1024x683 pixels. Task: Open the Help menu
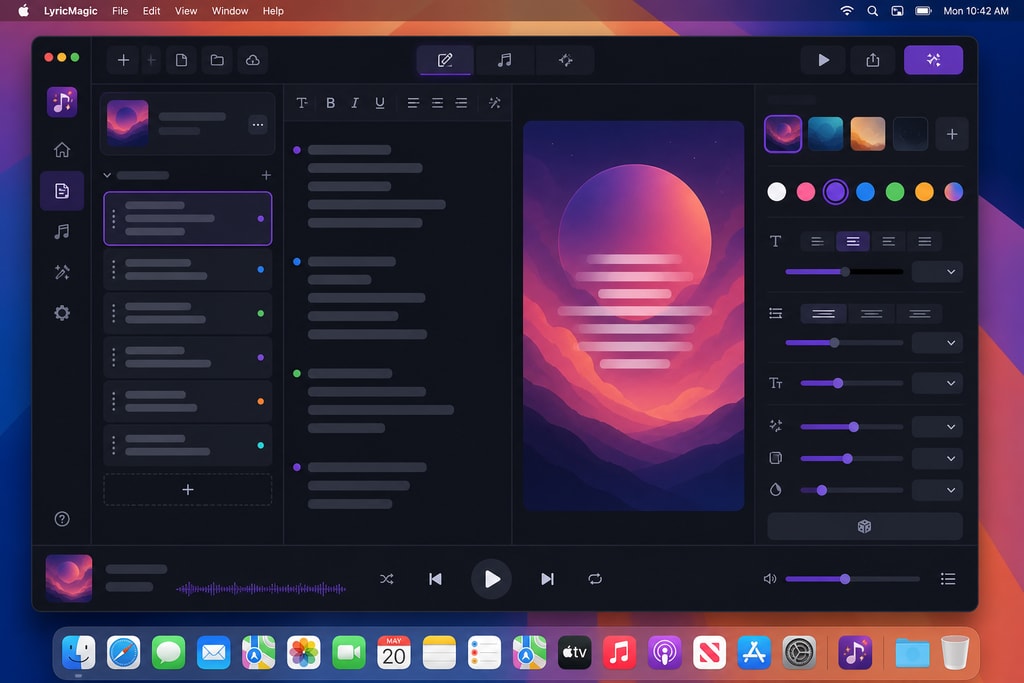point(273,10)
